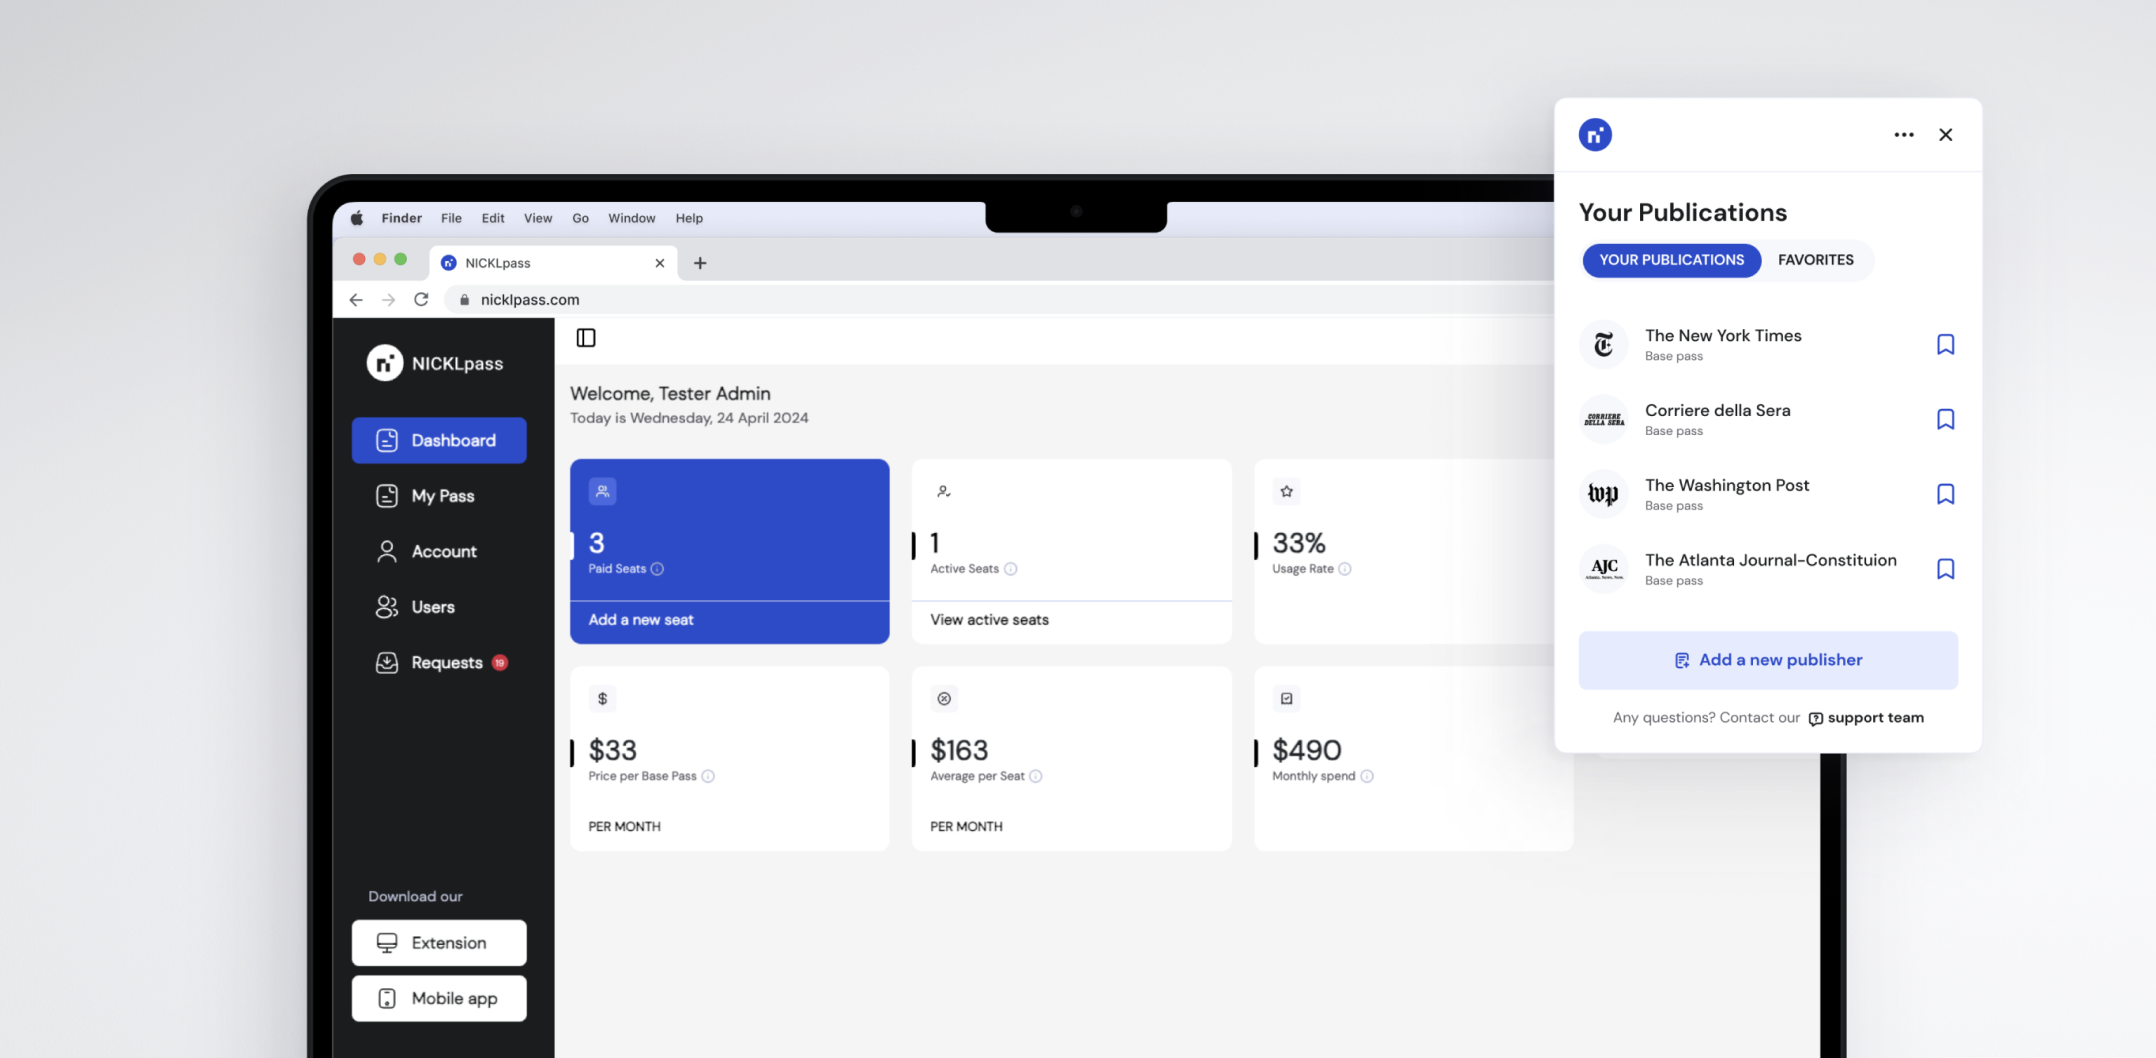Image resolution: width=2156 pixels, height=1058 pixels.
Task: Click the AJC publication logo
Action: (x=1604, y=569)
